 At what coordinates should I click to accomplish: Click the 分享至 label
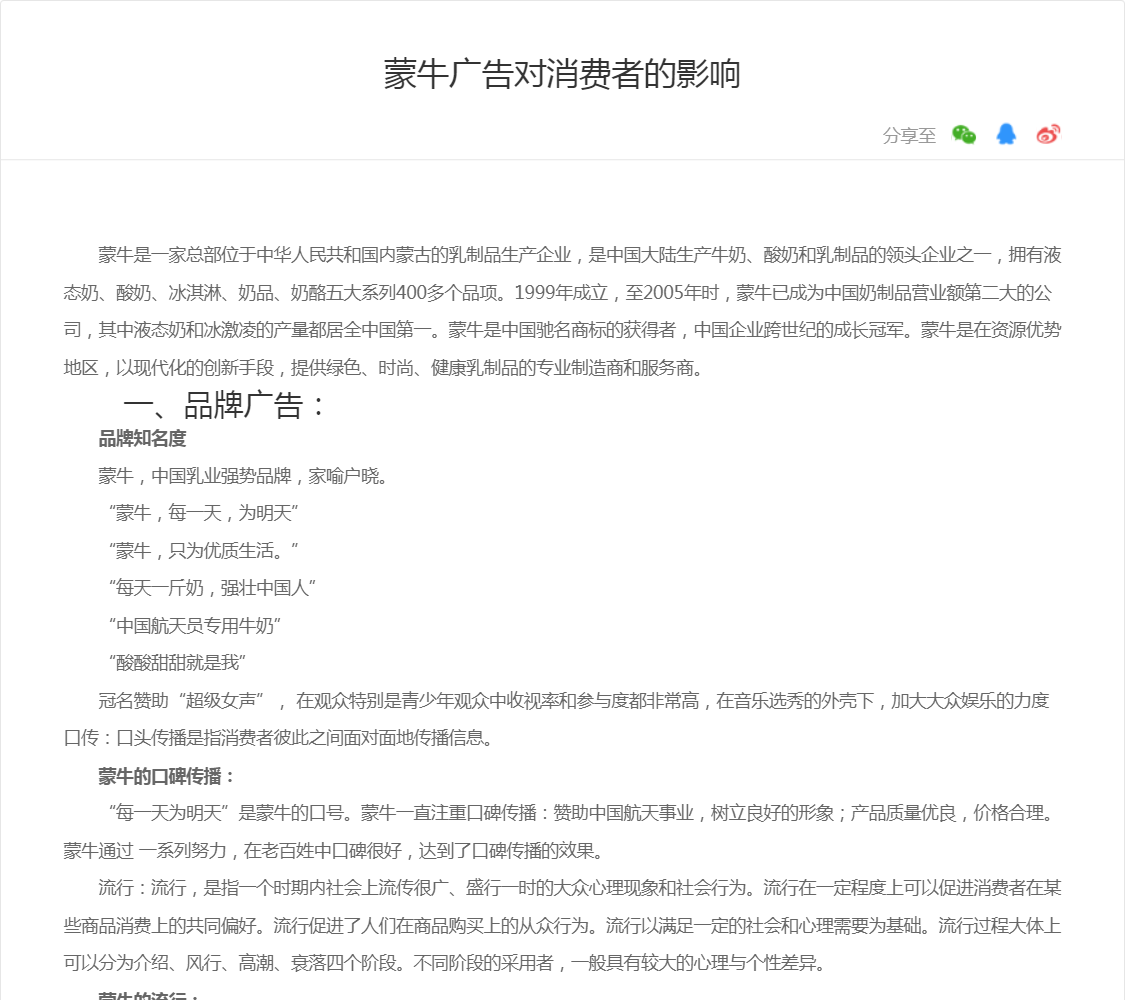(909, 136)
